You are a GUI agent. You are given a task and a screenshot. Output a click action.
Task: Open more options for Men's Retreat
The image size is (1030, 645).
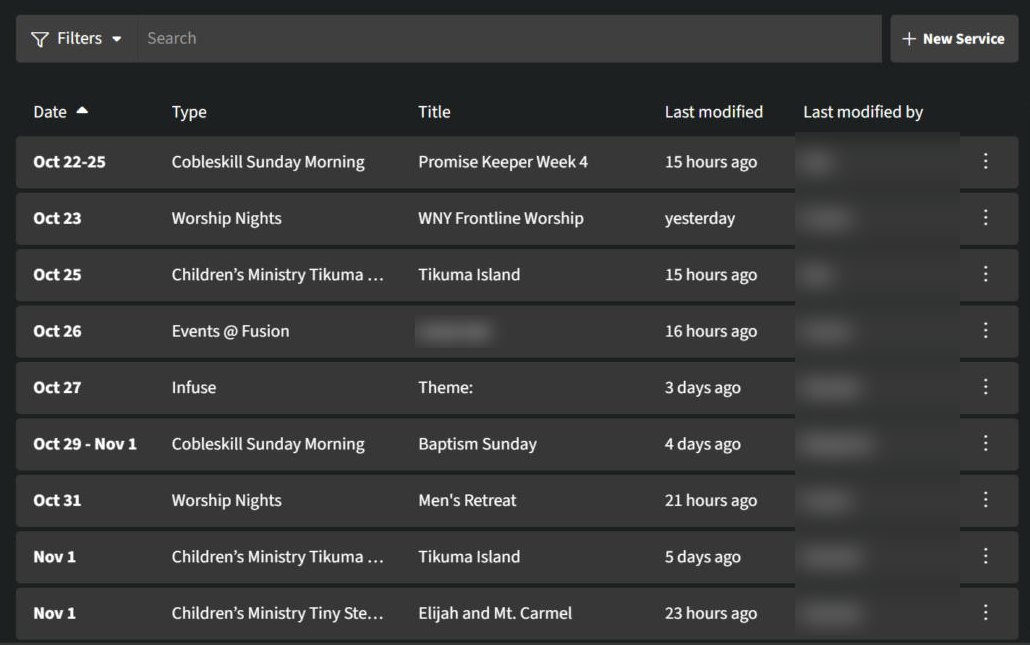[985, 500]
